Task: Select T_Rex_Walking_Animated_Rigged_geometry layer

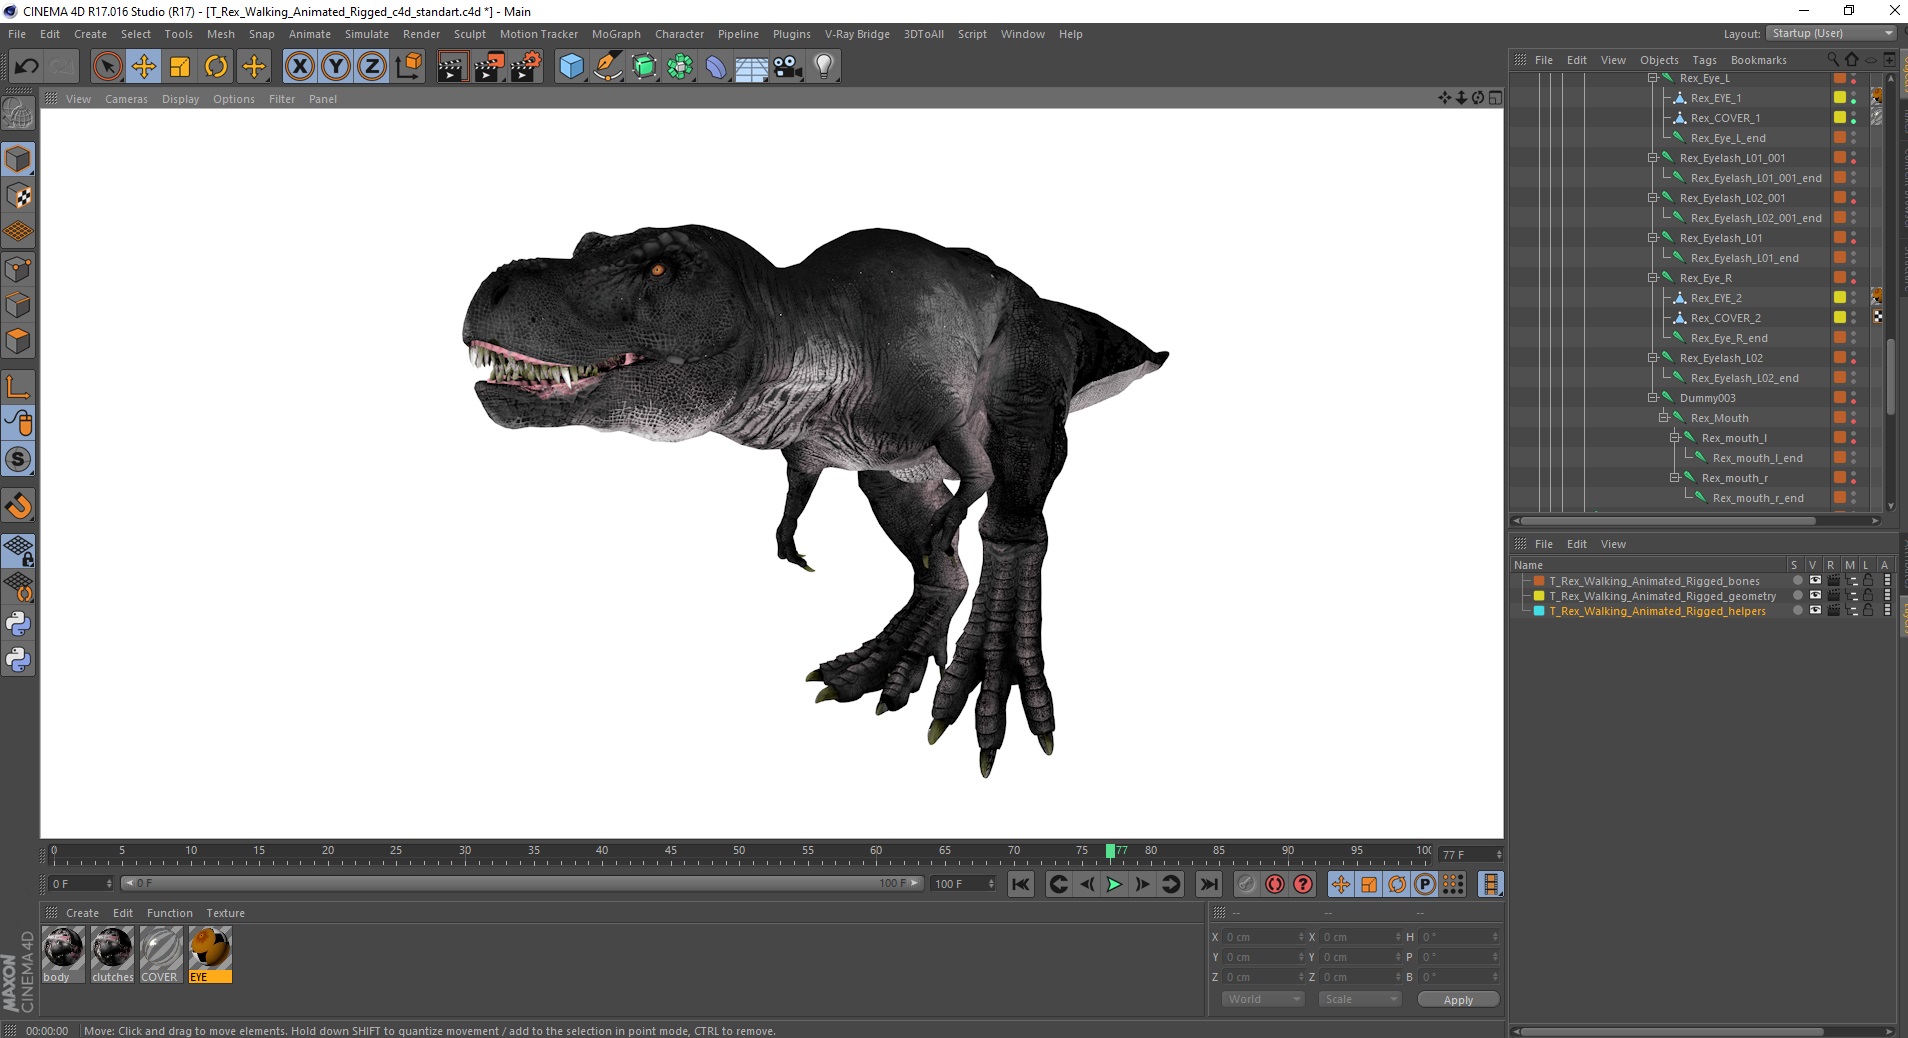Action: [1662, 596]
